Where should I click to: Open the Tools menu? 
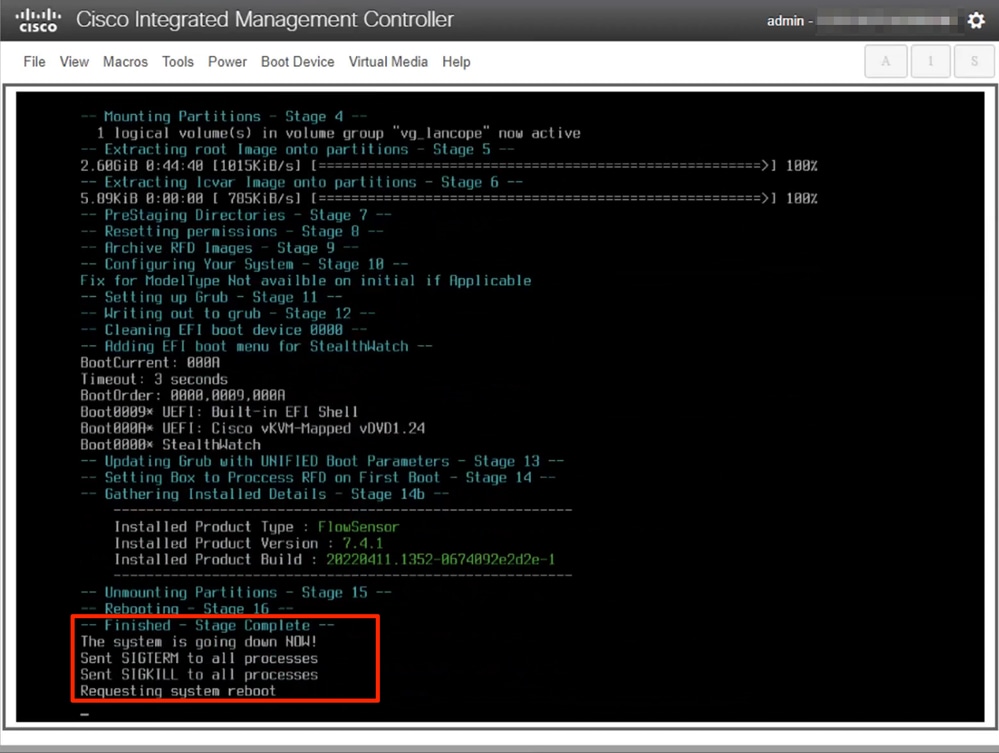click(x=178, y=62)
